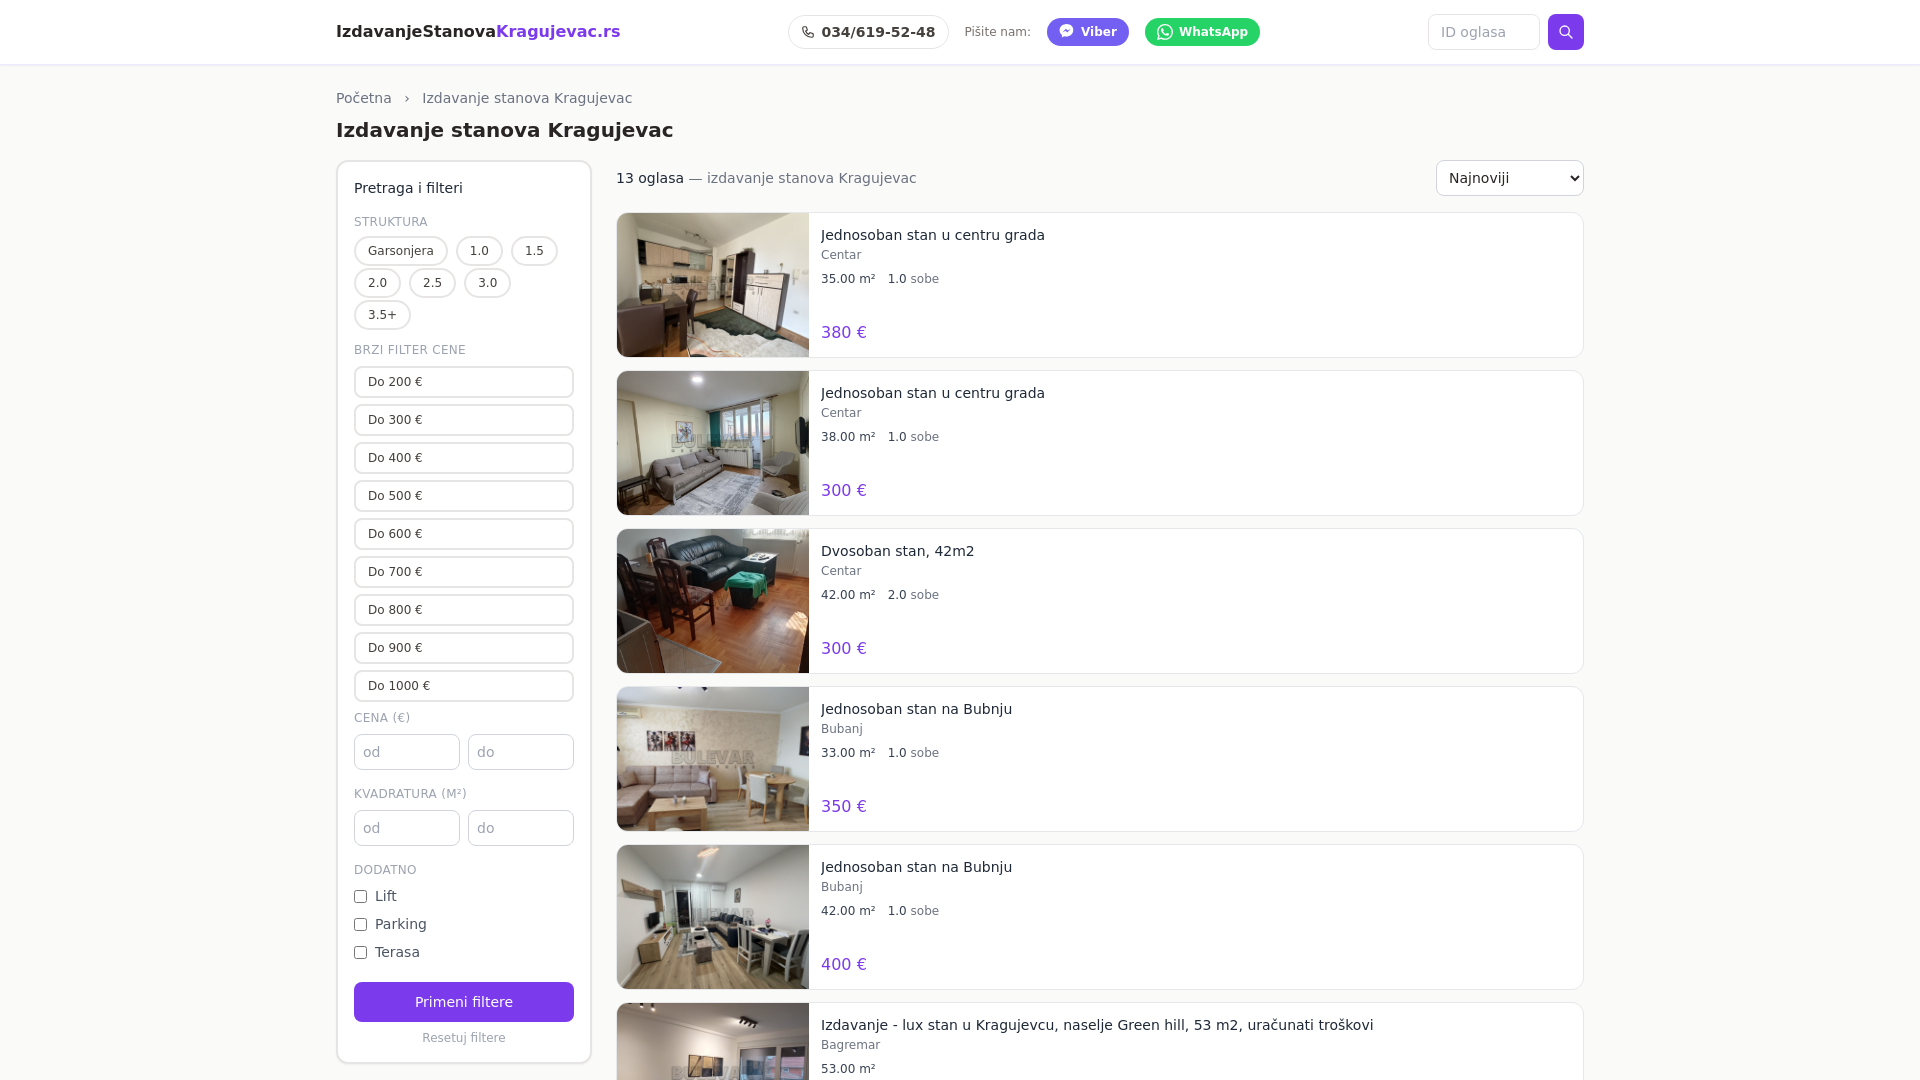This screenshot has height=1080, width=1920.
Task: Enable the Lift checkbox
Action: 361,897
